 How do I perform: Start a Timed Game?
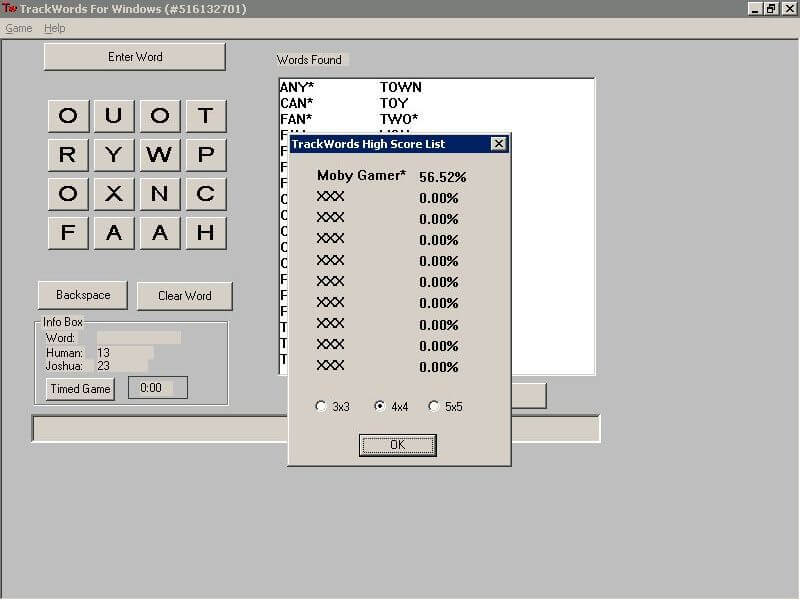[x=80, y=389]
